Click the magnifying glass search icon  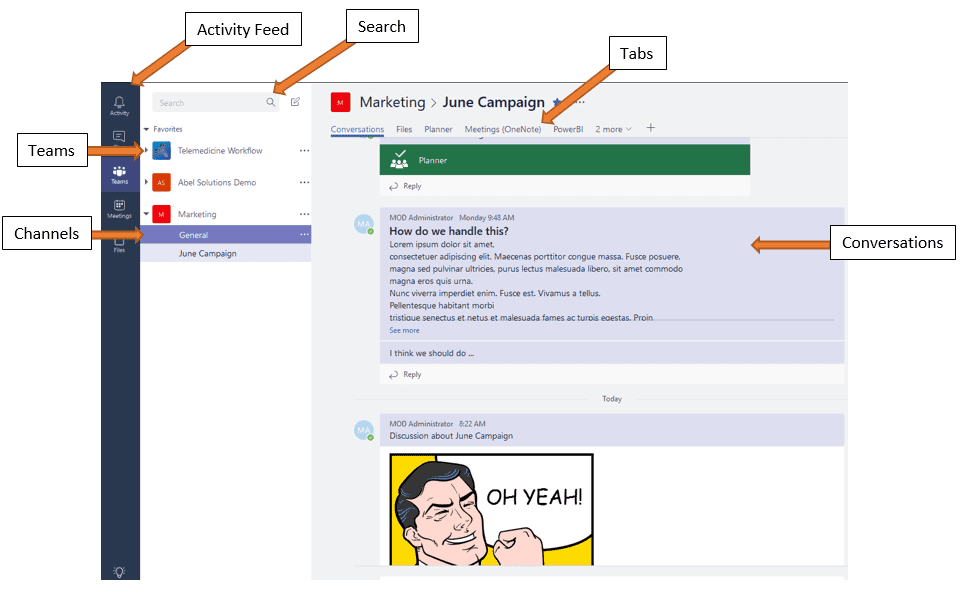coord(271,102)
